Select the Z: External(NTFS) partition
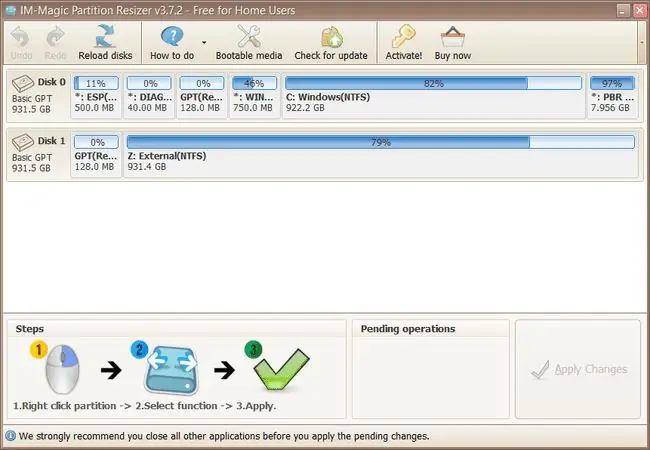Image resolution: width=650 pixels, height=450 pixels. coord(381,155)
